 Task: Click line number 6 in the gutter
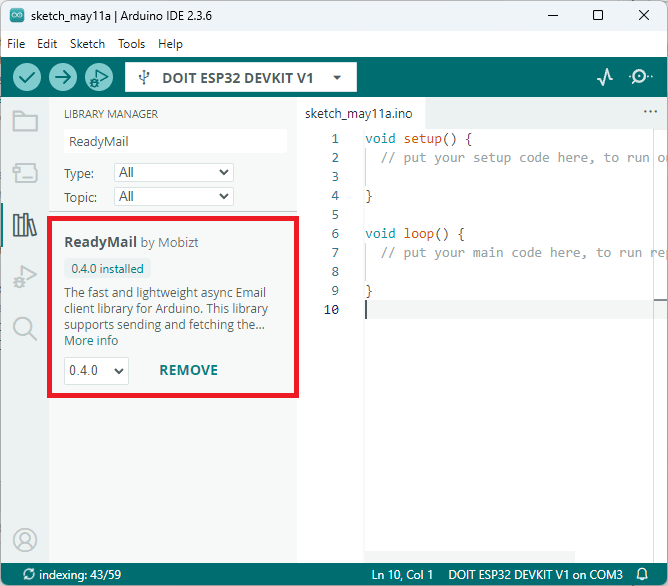click(x=335, y=234)
